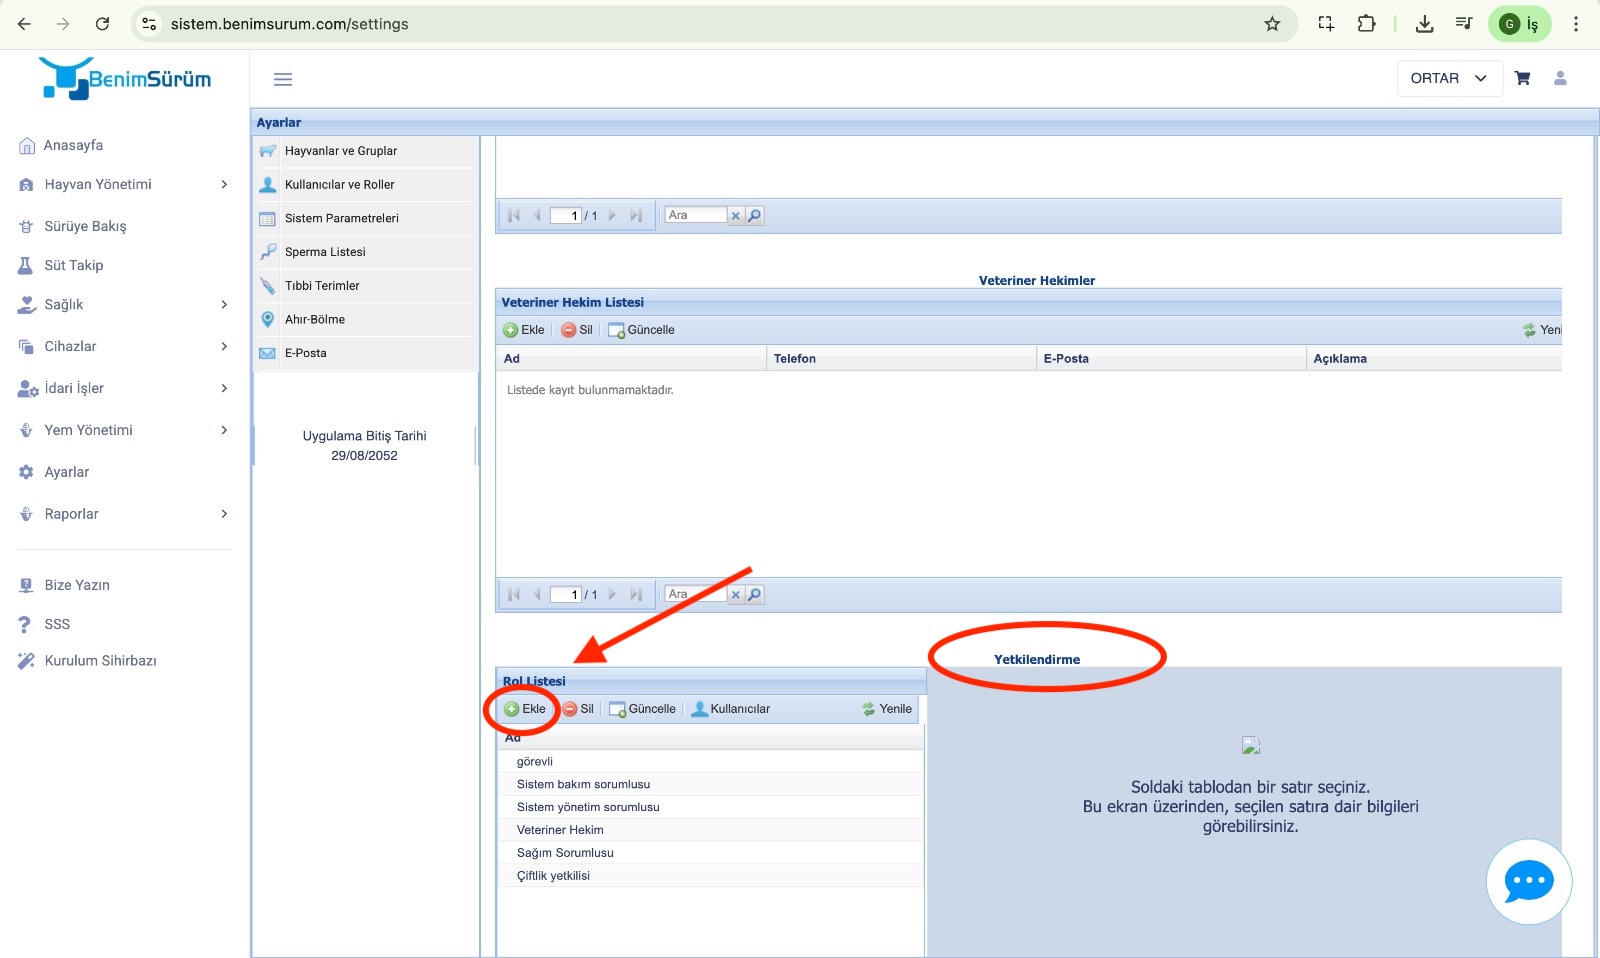
Task: Click the shopping cart icon in header
Action: pos(1522,78)
